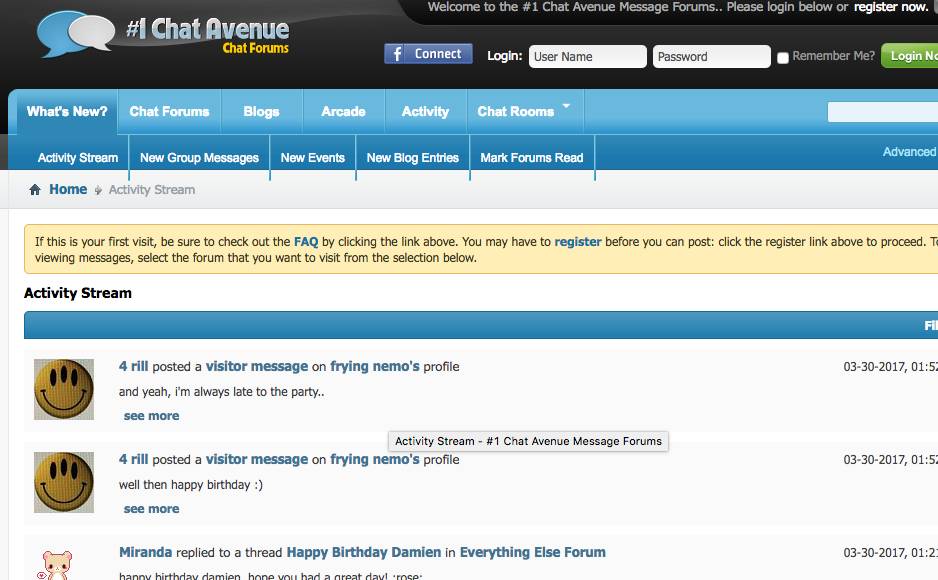Viewport: 938px width, 580px height.
Task: Open visitor message link on 'always late' post
Action: (257, 367)
